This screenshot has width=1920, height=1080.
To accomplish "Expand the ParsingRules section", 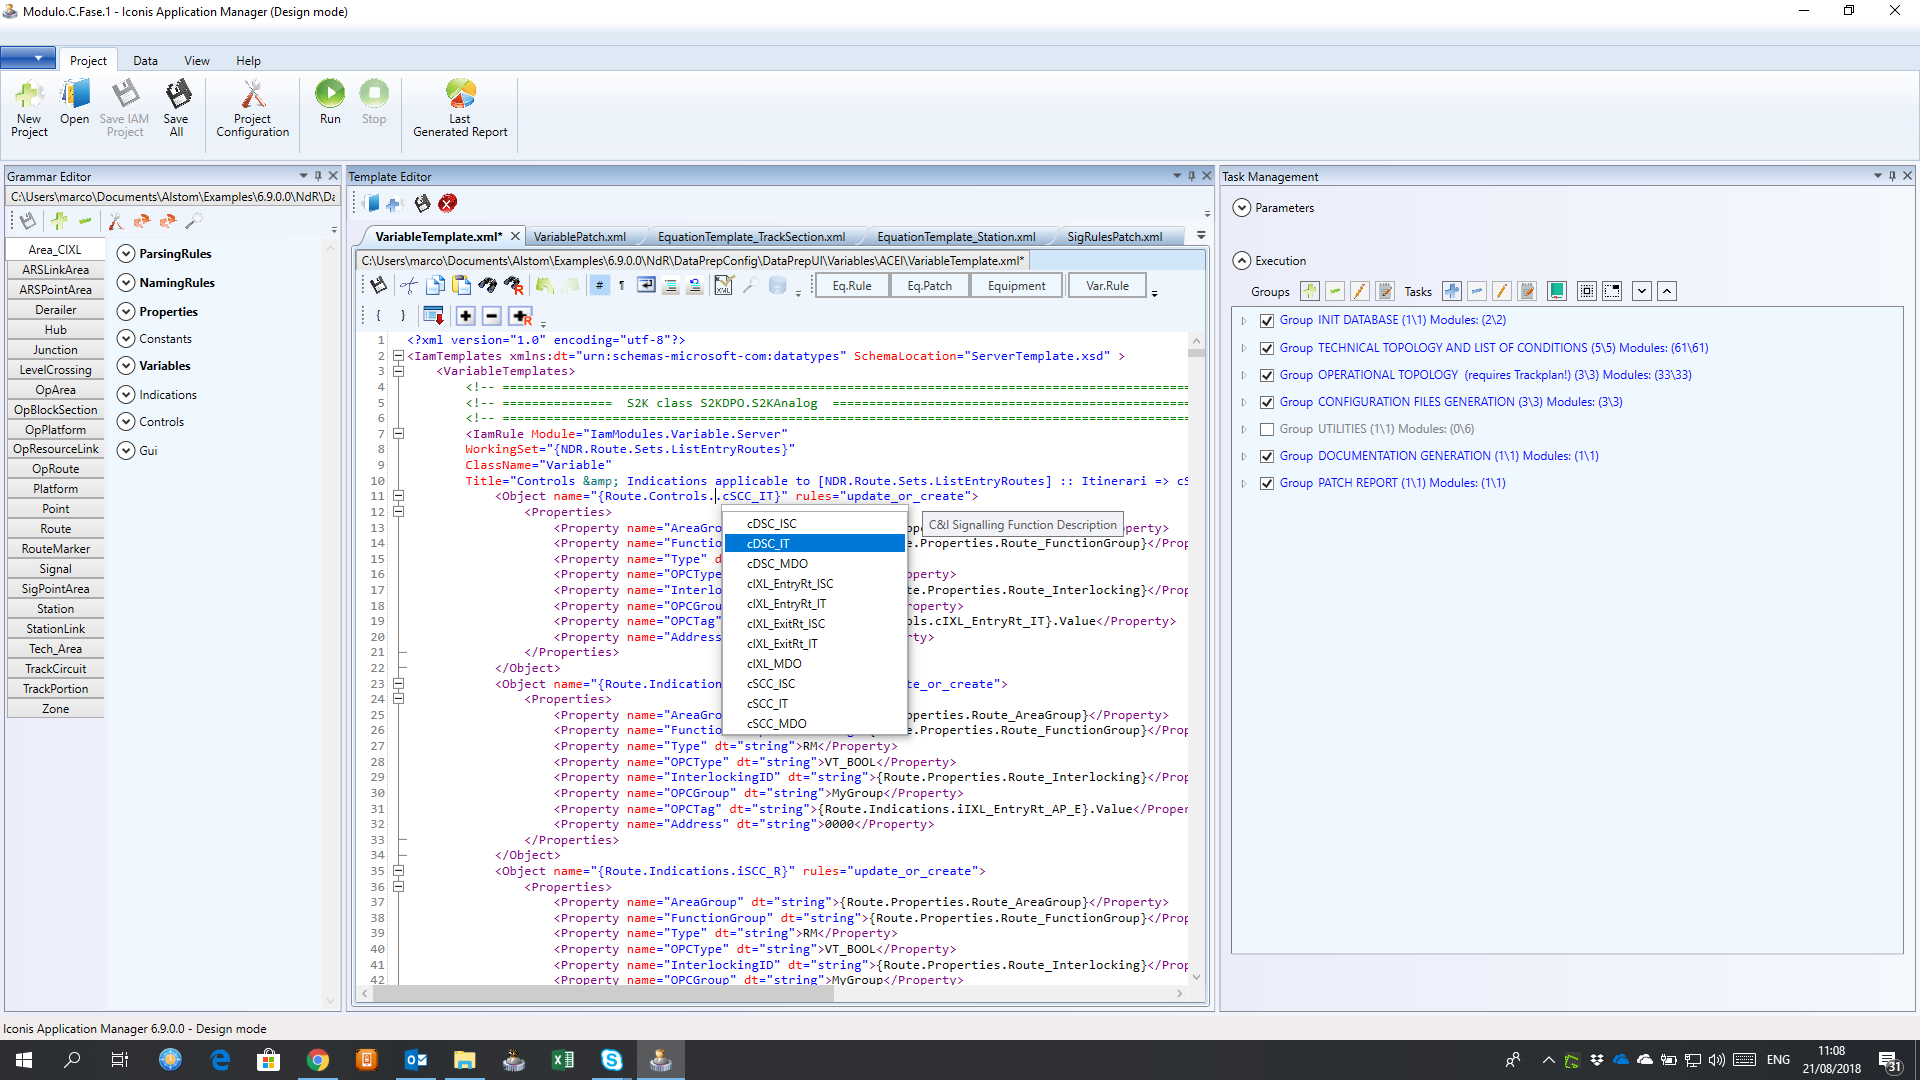I will (x=126, y=254).
